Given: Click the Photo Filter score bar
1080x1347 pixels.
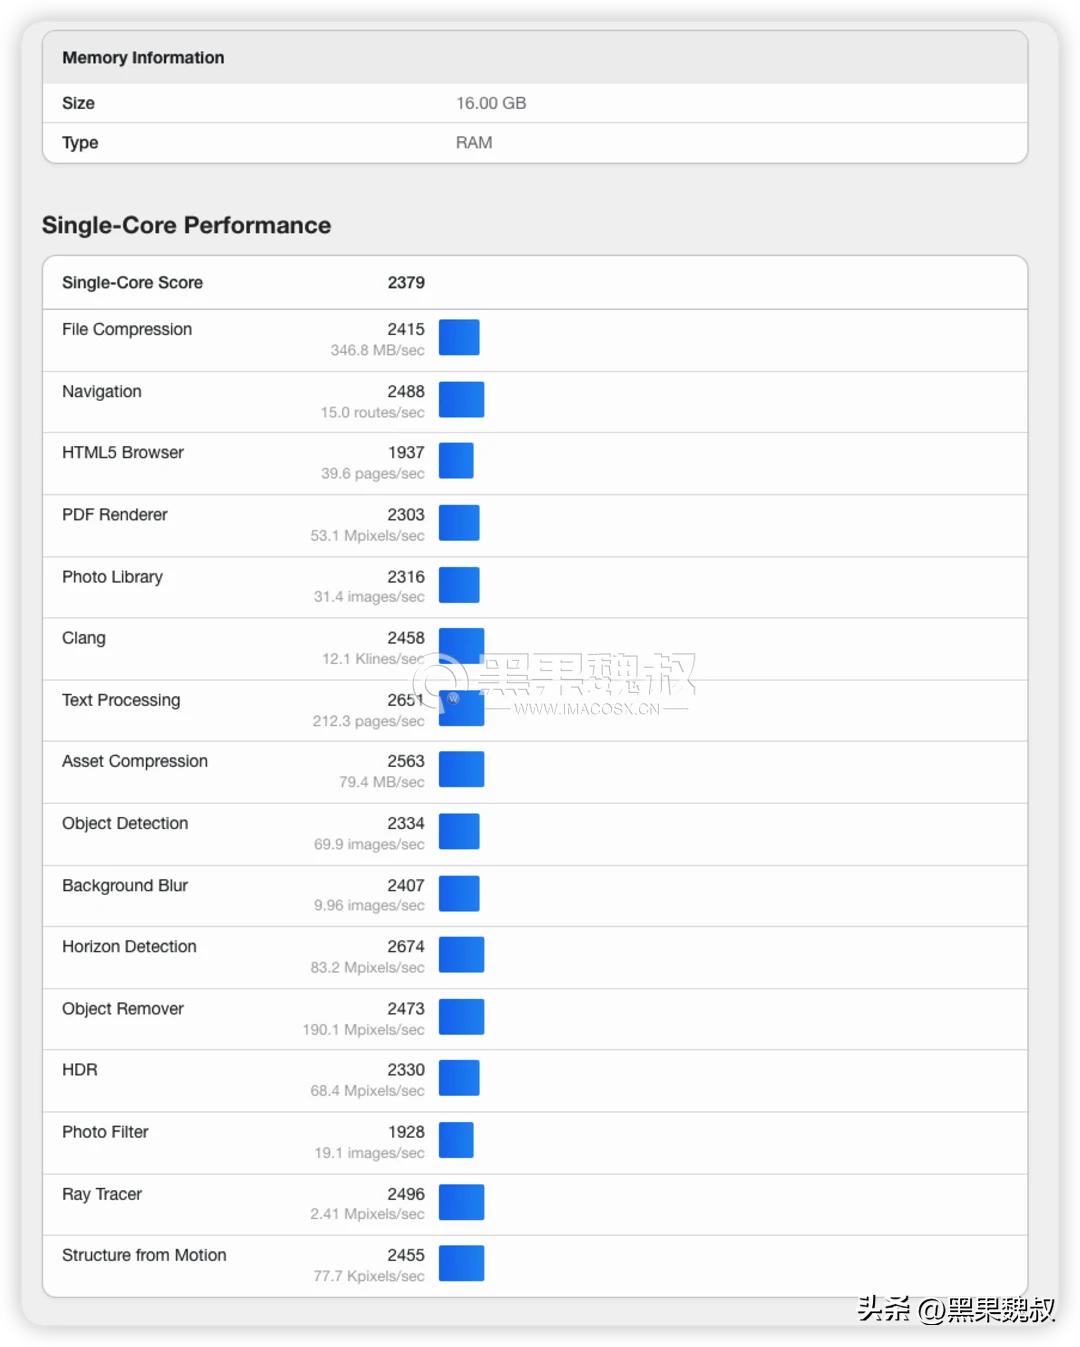Looking at the screenshot, I should coord(456,1140).
